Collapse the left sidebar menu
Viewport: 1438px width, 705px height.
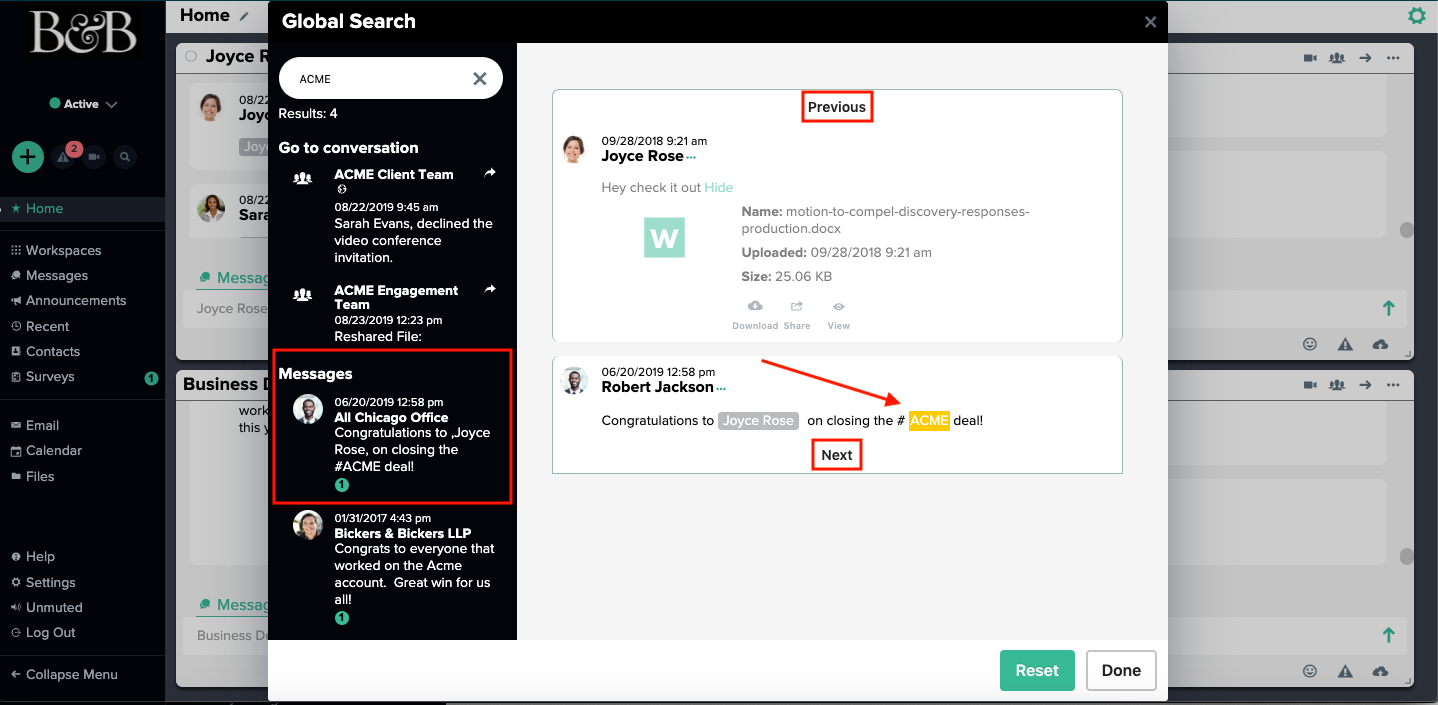click(64, 674)
